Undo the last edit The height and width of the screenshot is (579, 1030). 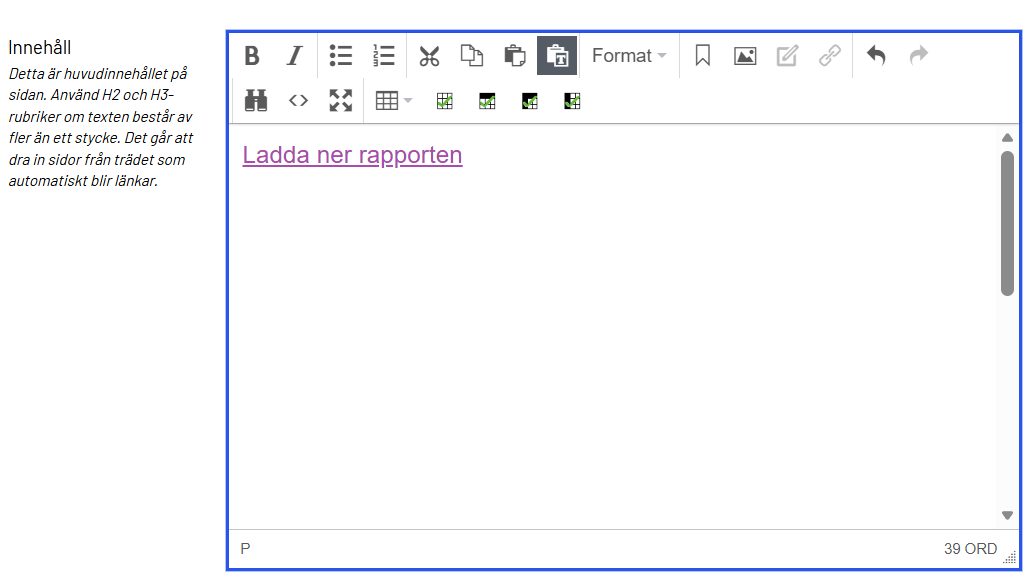876,56
